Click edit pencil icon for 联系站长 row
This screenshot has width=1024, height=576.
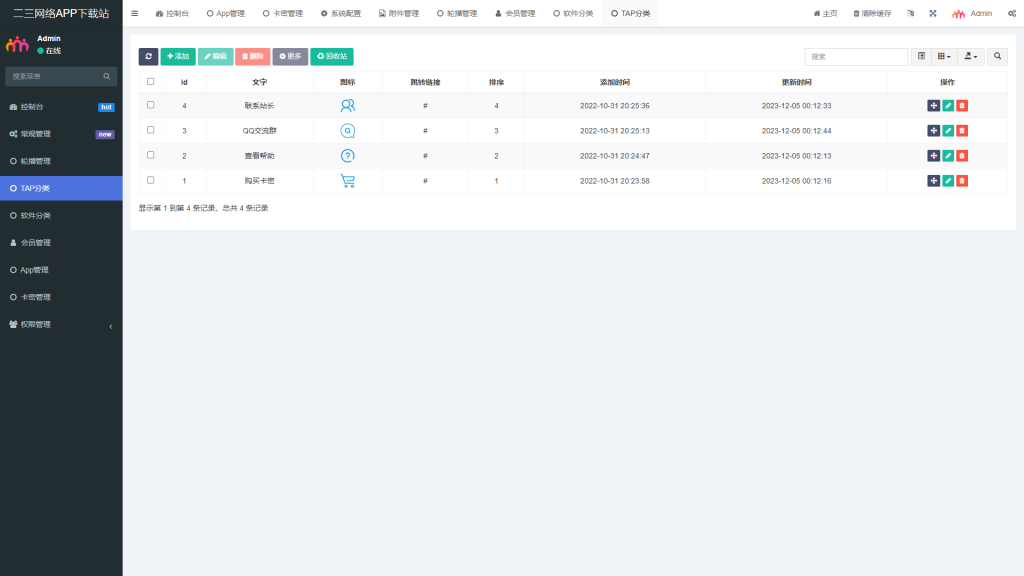click(x=948, y=105)
